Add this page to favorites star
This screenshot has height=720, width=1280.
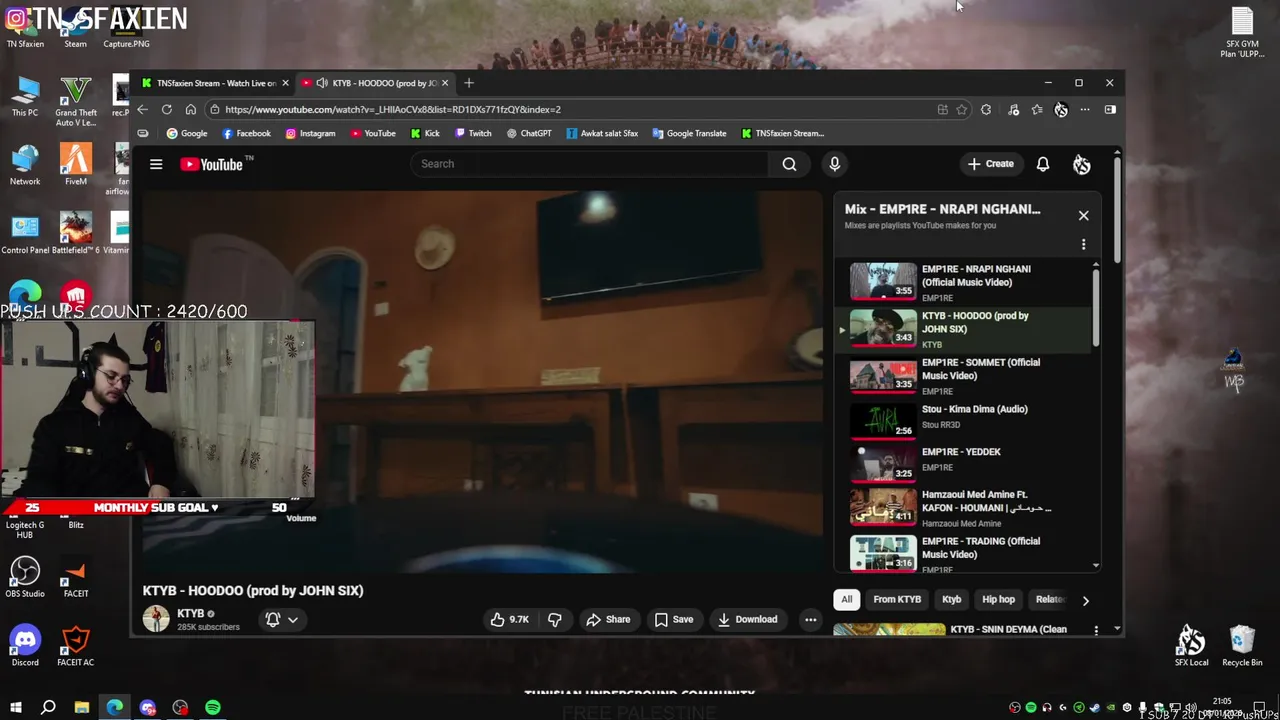[x=961, y=109]
